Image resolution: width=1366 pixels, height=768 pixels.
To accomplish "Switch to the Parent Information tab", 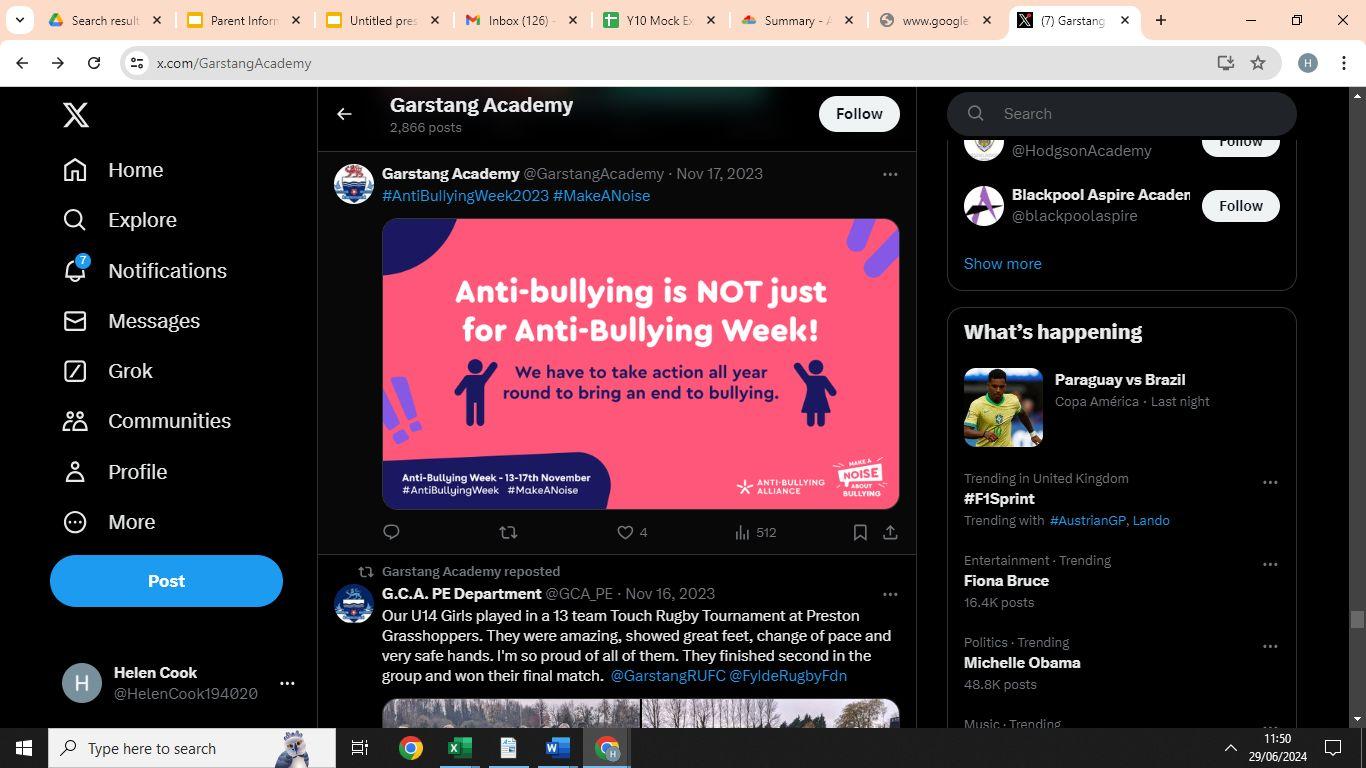I will pyautogui.click(x=243, y=20).
